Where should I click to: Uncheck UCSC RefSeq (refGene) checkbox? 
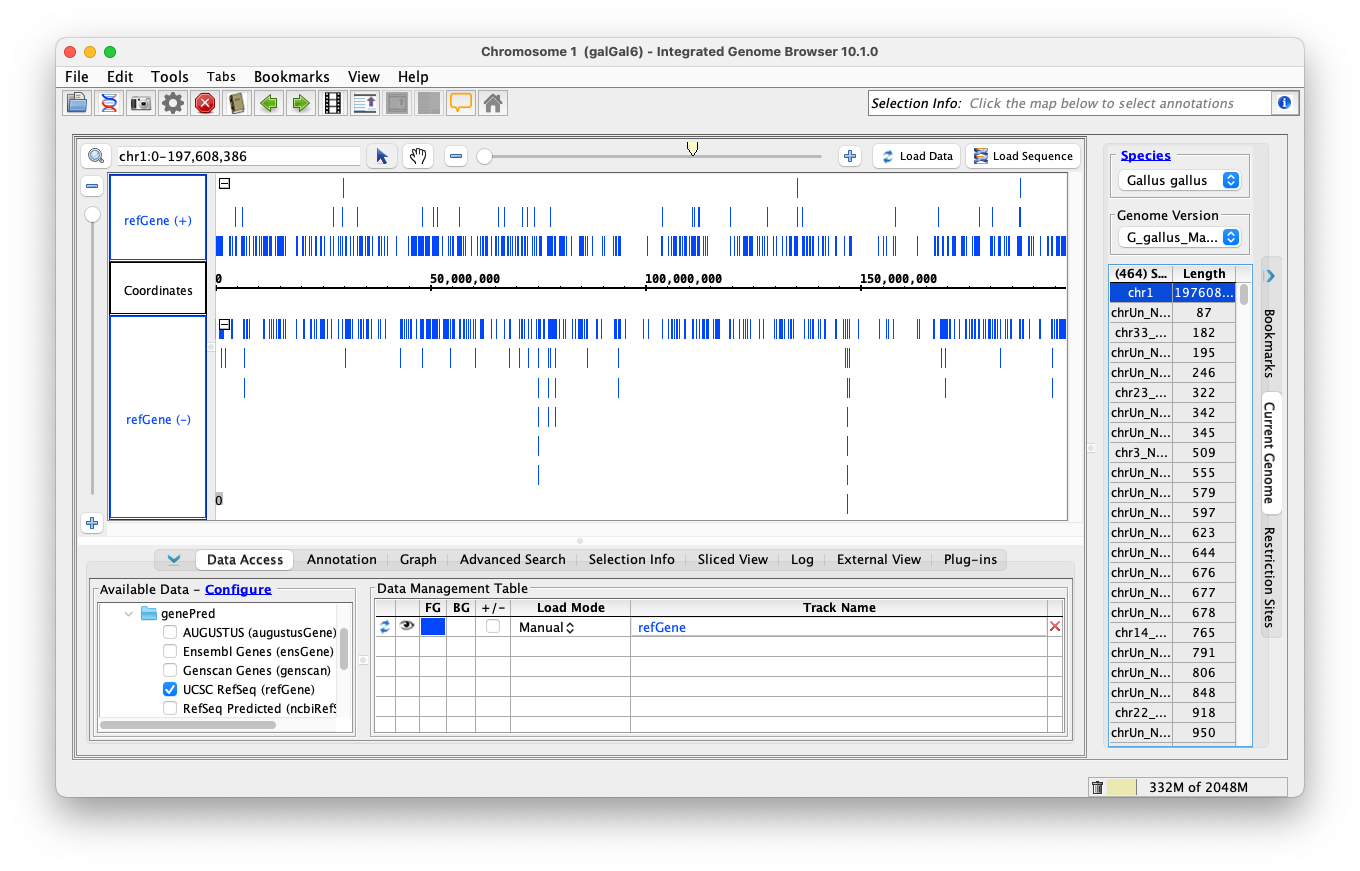pyautogui.click(x=170, y=689)
